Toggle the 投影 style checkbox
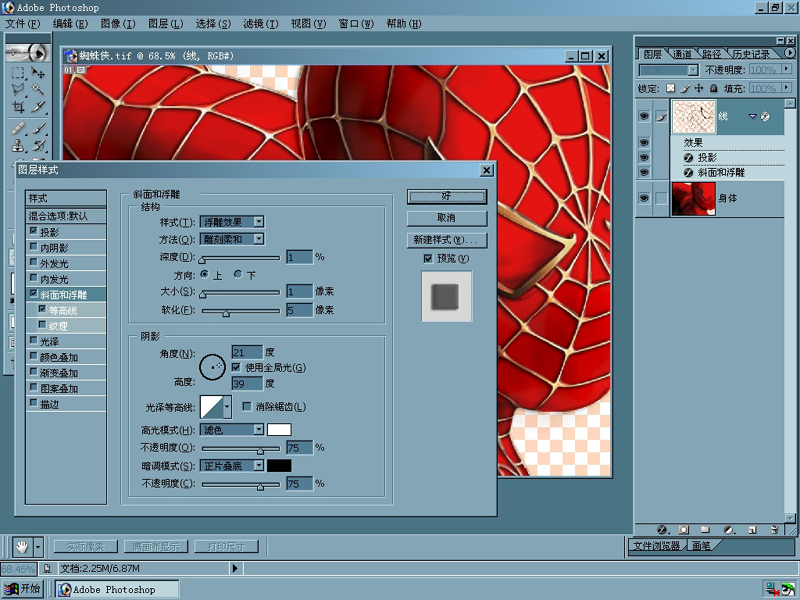This screenshot has width=800, height=600. coord(34,231)
